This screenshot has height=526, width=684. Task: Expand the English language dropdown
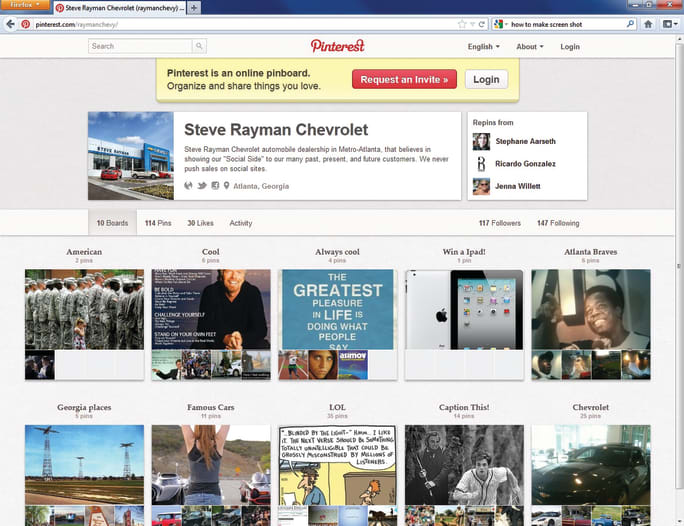[484, 46]
